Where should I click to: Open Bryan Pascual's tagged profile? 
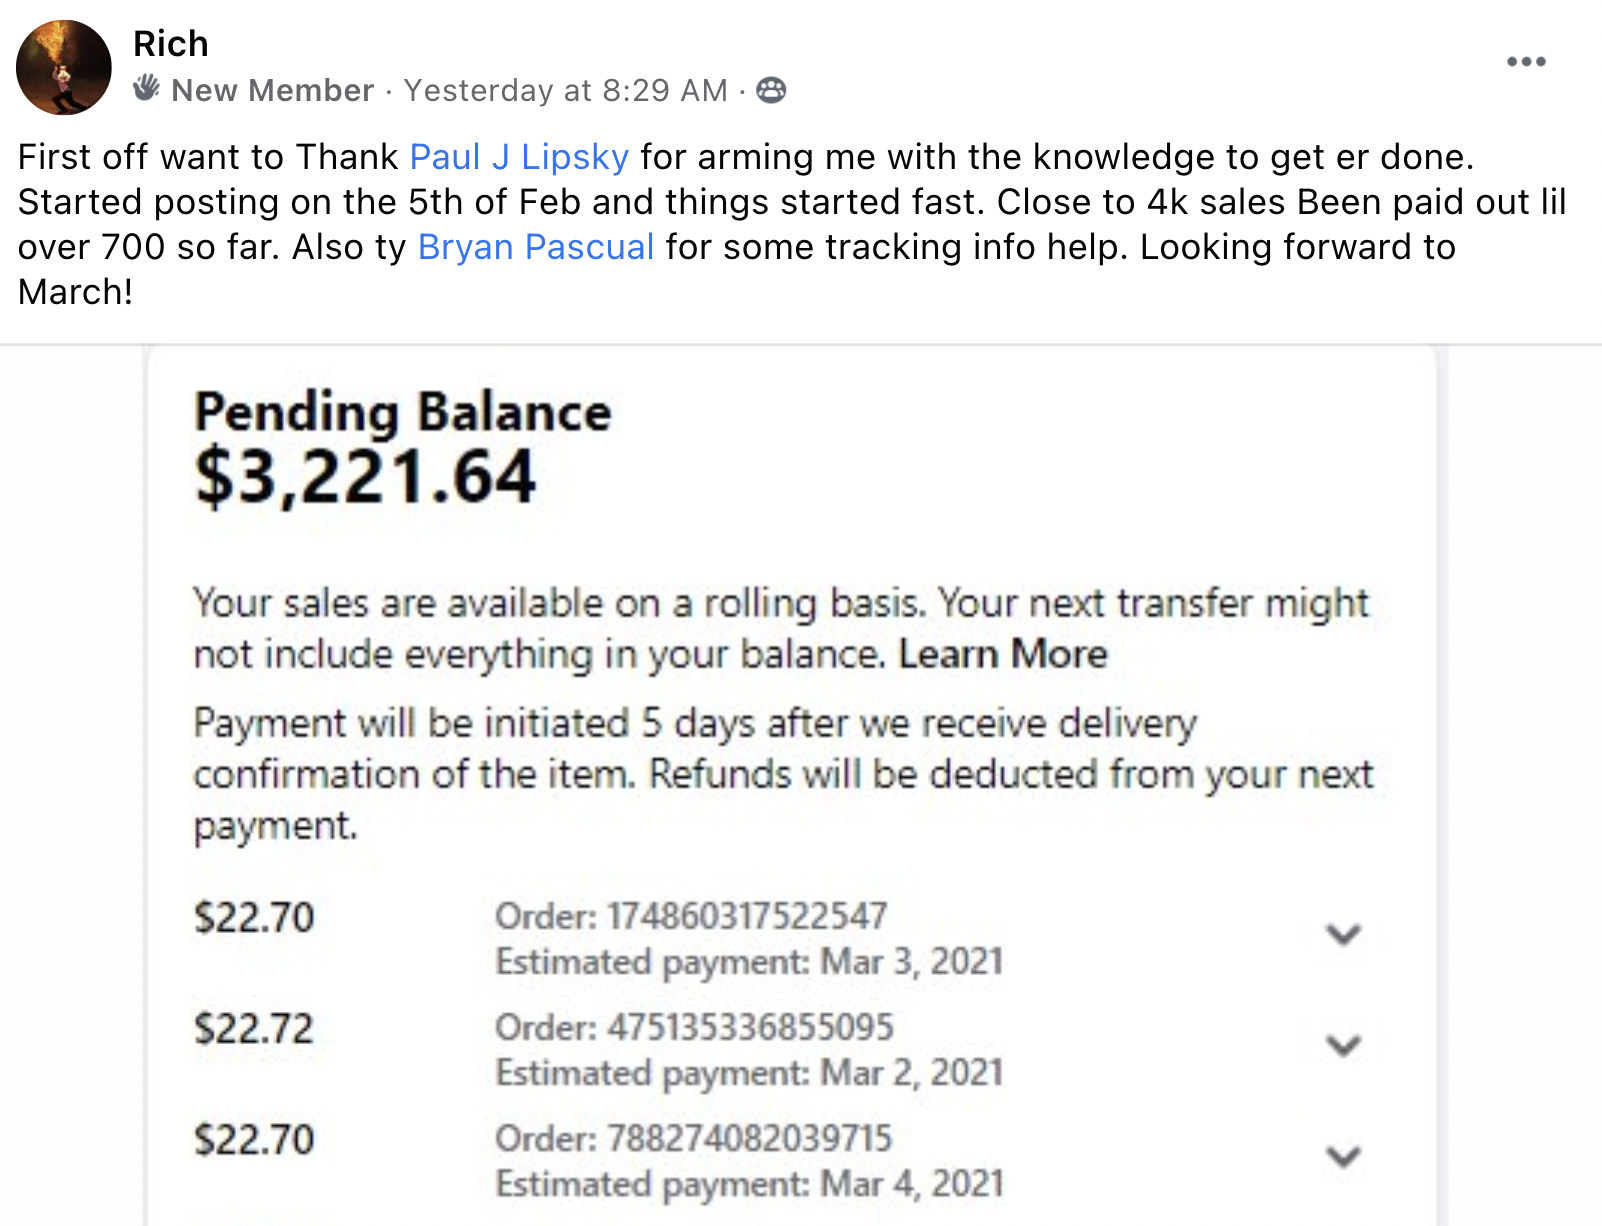click(536, 247)
